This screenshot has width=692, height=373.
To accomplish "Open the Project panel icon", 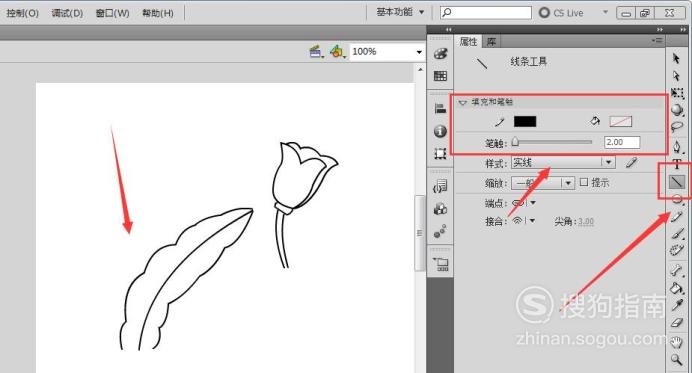I will click(441, 264).
